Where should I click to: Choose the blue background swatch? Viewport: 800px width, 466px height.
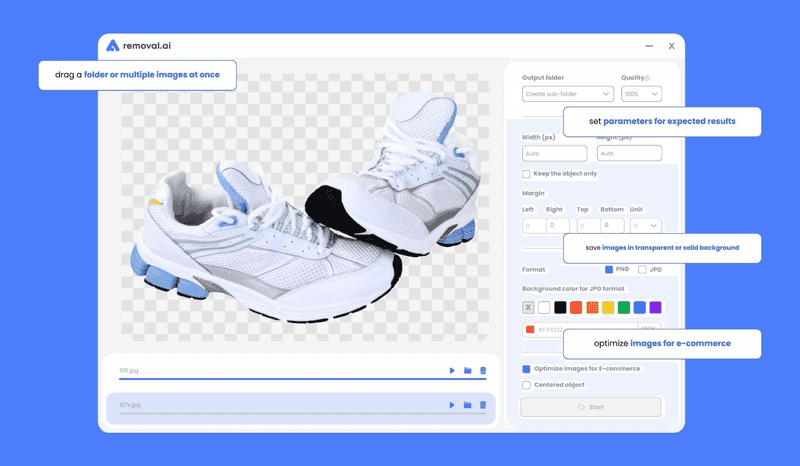640,307
